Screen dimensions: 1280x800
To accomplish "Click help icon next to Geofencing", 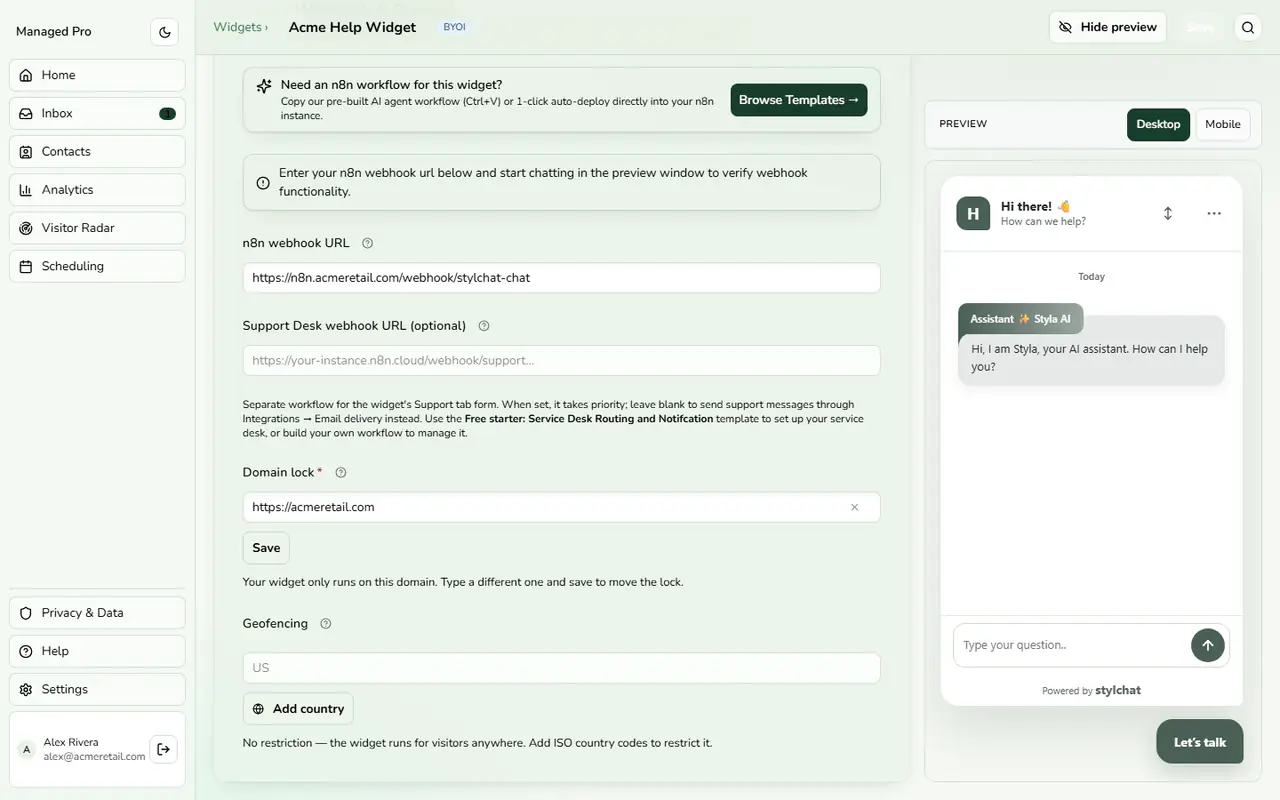I will [325, 624].
